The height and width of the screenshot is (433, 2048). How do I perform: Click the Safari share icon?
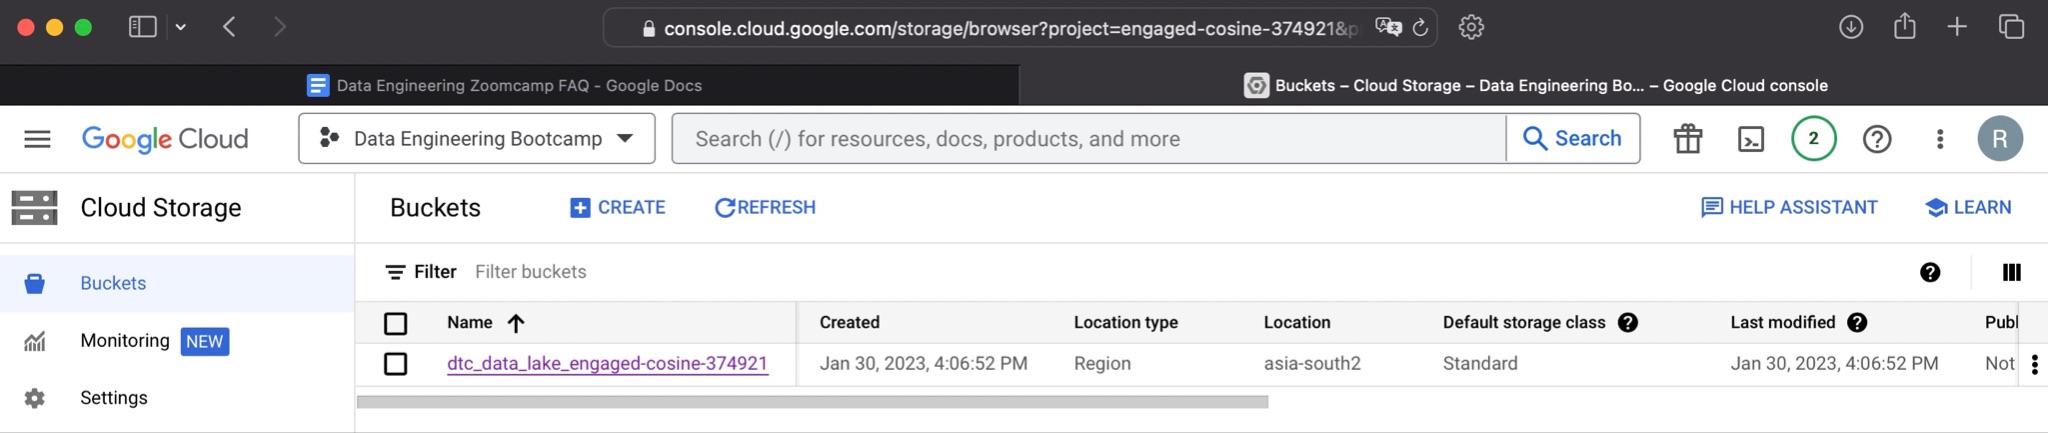click(1905, 26)
